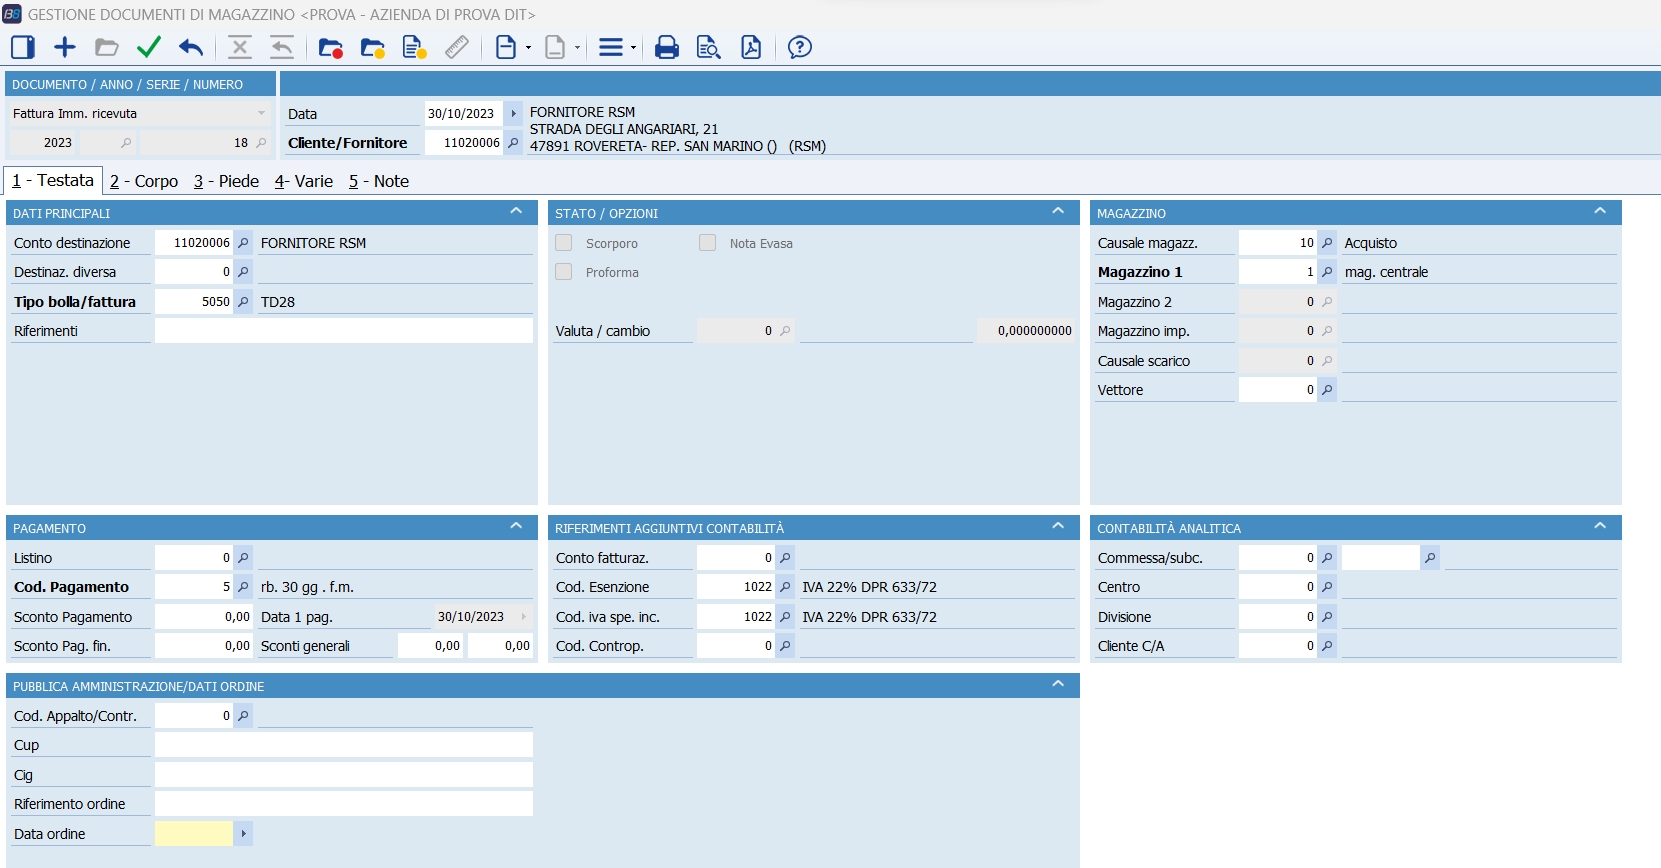Confirm with the green checkmark icon

149,47
